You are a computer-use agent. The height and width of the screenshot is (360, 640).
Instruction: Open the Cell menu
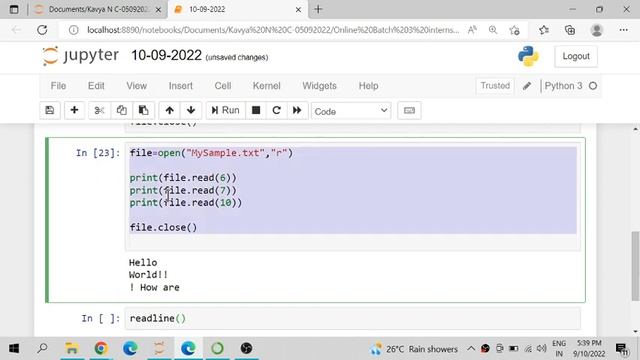[x=223, y=86]
